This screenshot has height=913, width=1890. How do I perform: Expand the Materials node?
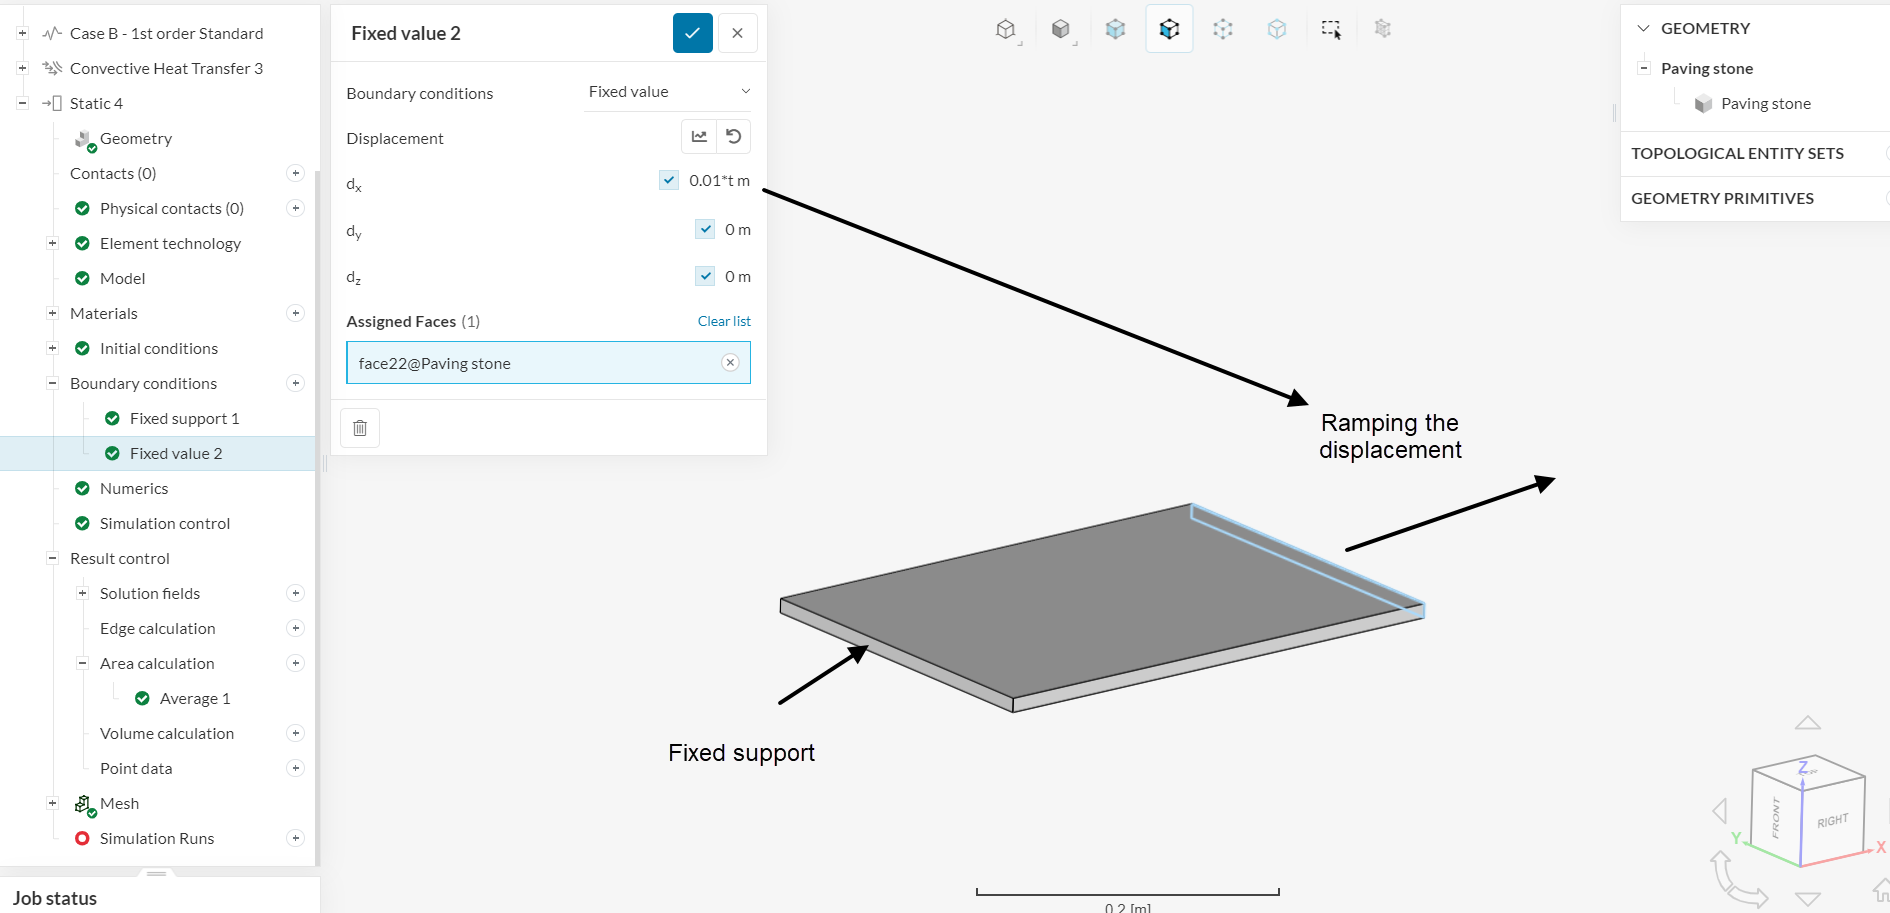[x=52, y=313]
